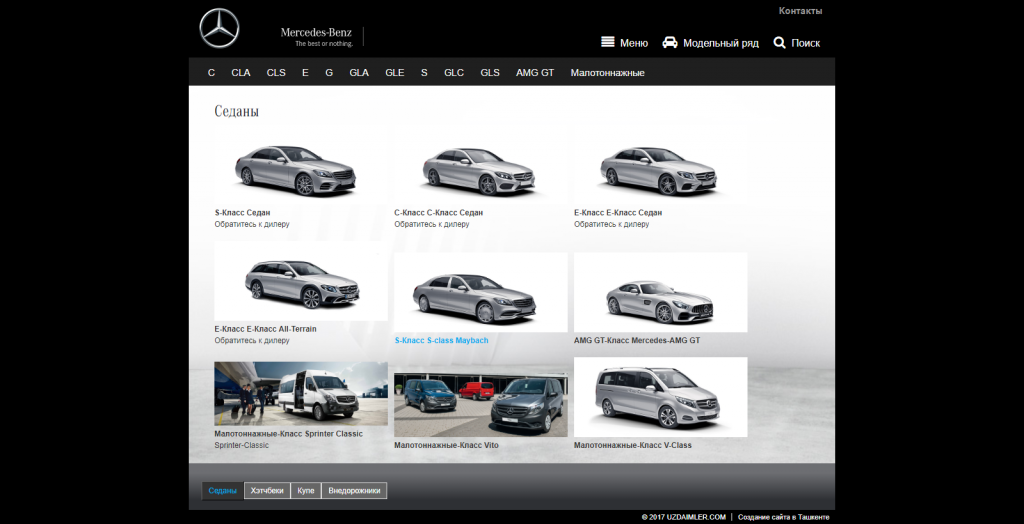Image resolution: width=1024 pixels, height=524 pixels.
Task: Click the UZDAIMLER.COM copyright link
Action: tap(684, 517)
